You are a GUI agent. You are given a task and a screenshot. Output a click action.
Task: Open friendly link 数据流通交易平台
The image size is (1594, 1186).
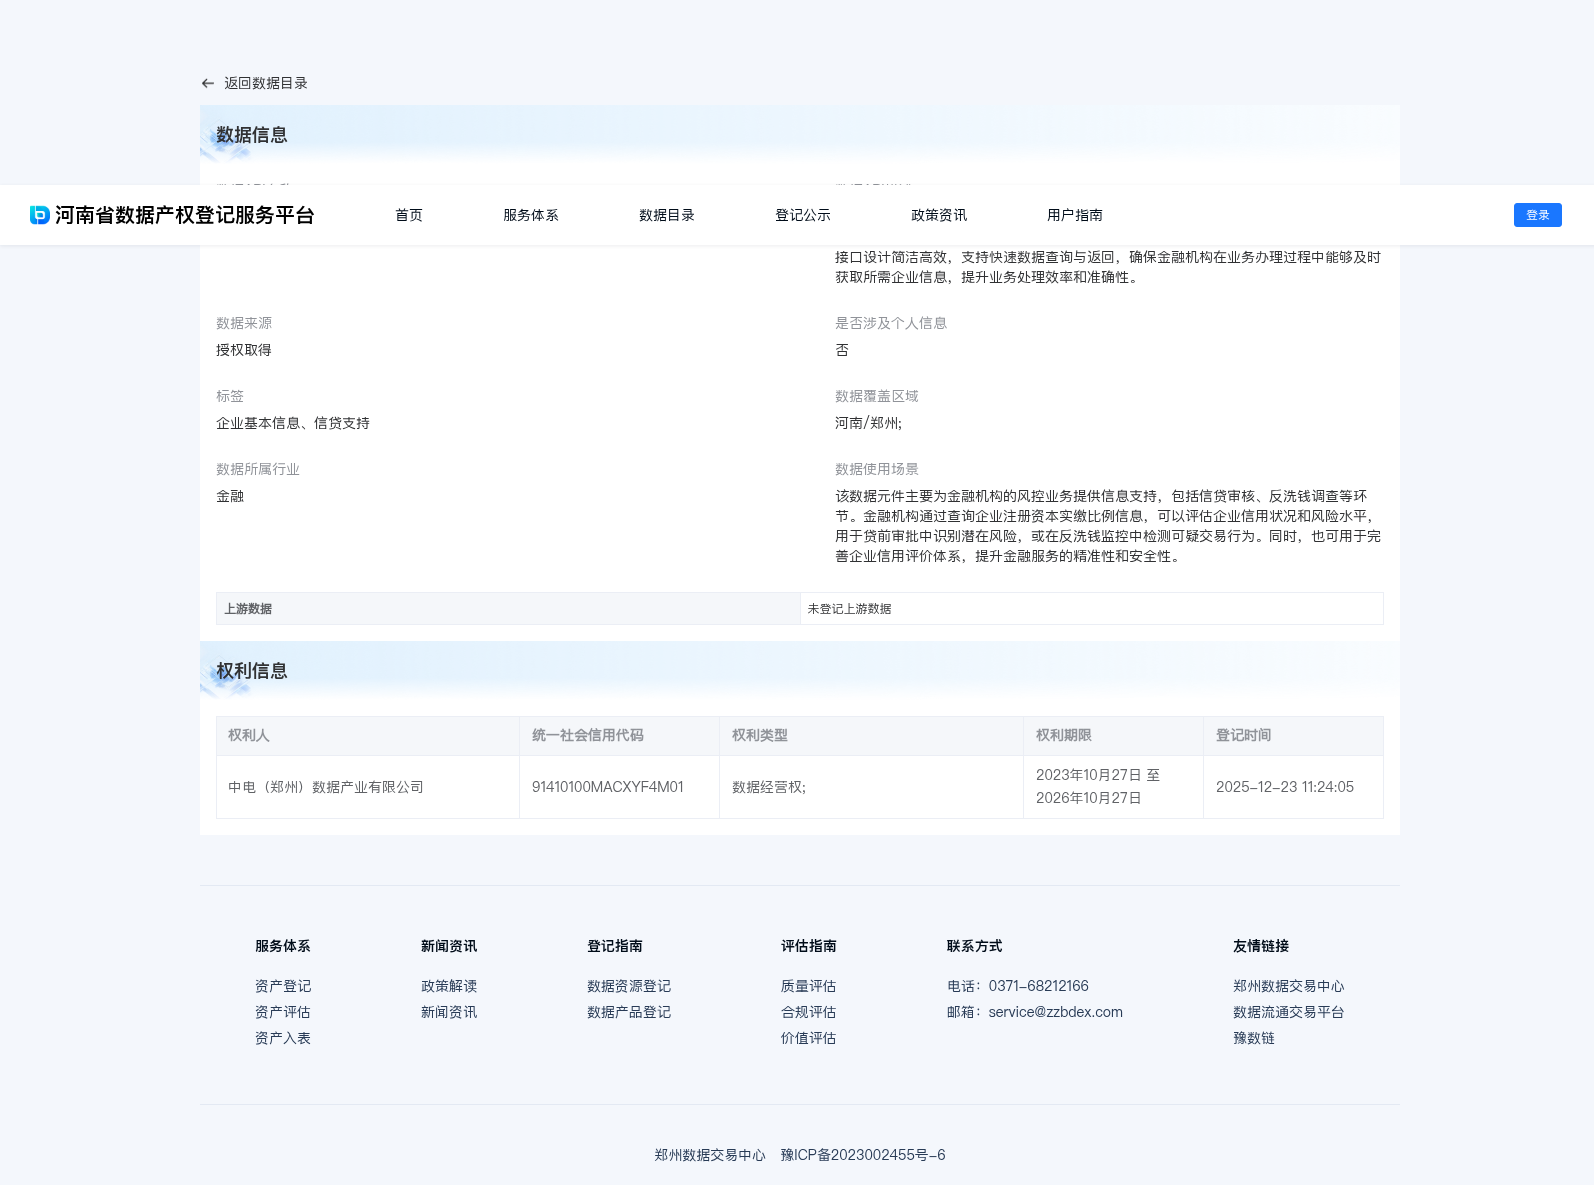click(x=1289, y=1012)
